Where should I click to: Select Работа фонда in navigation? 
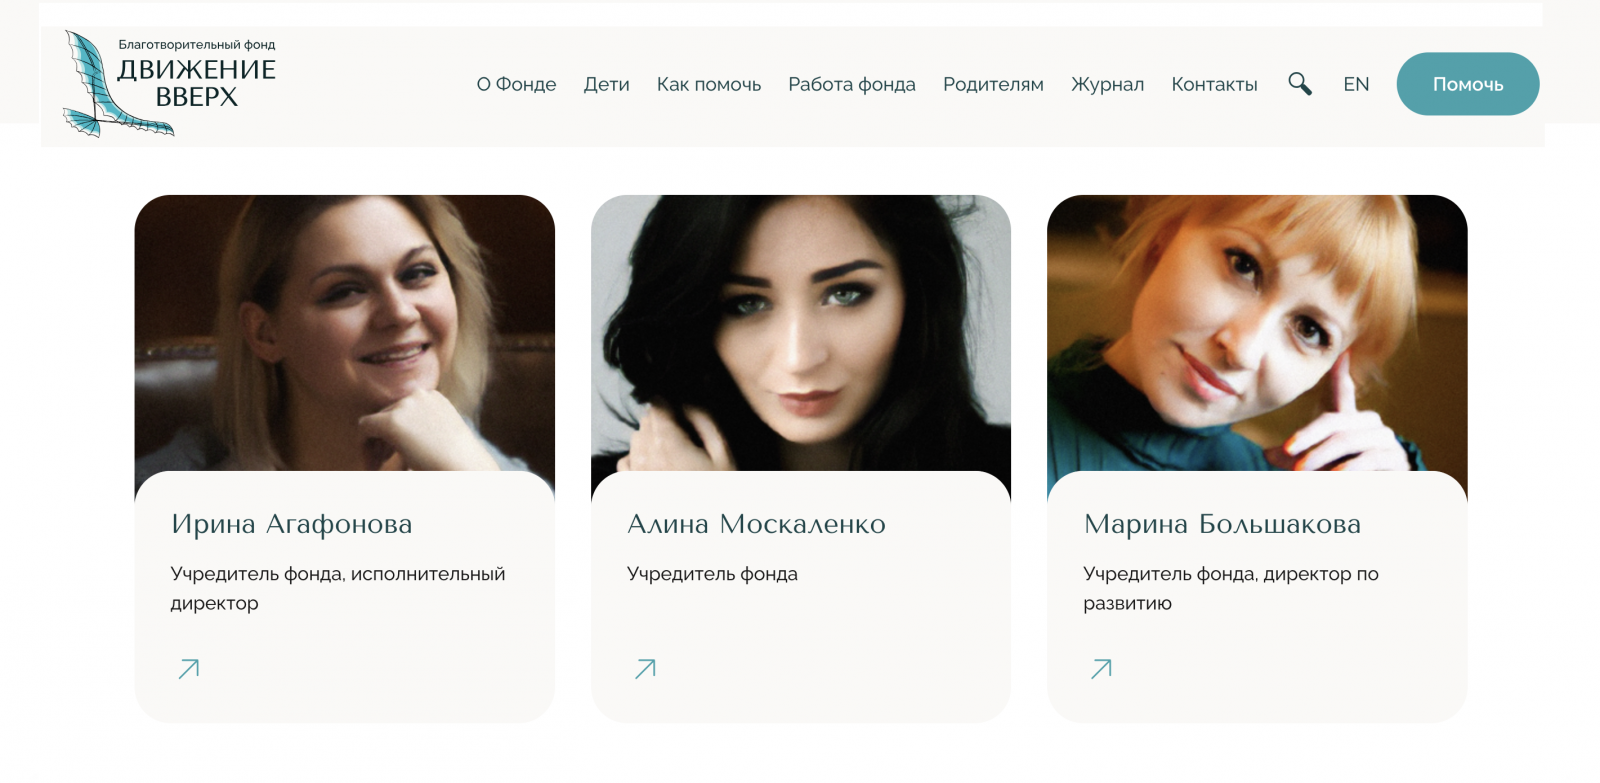tap(852, 85)
